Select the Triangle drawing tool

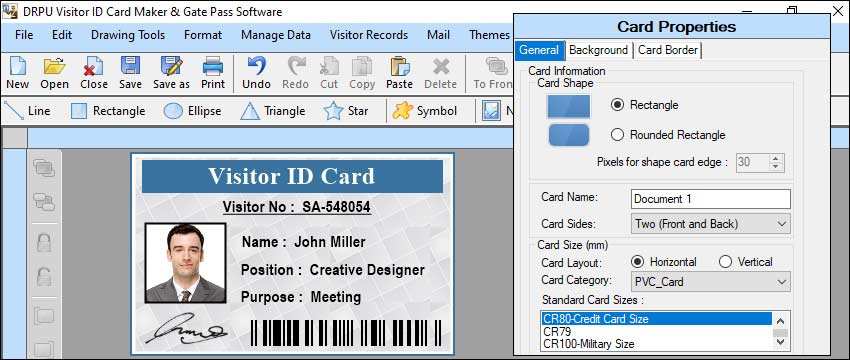click(x=273, y=111)
